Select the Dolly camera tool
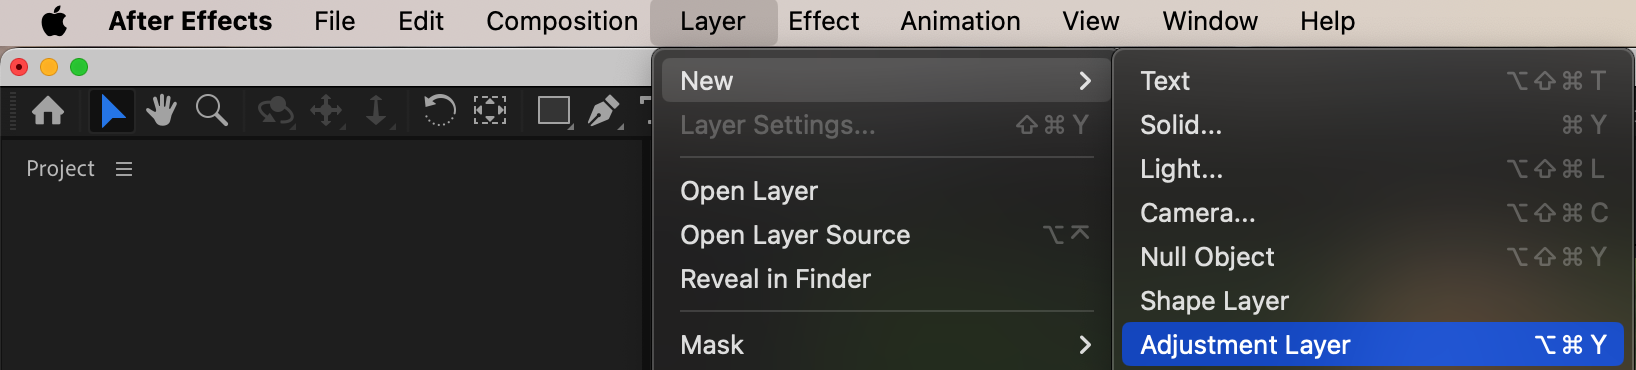This screenshot has width=1636, height=370. [376, 110]
